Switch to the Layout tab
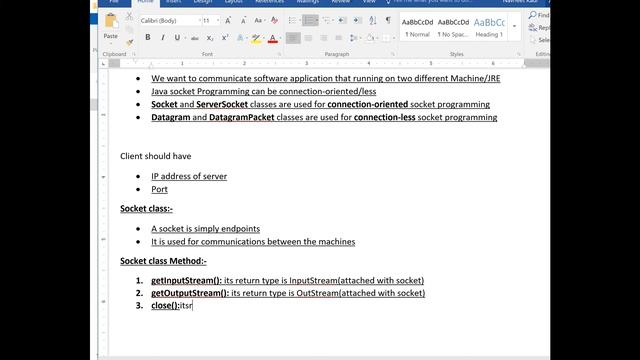The width and height of the screenshot is (640, 360). (x=233, y=2)
